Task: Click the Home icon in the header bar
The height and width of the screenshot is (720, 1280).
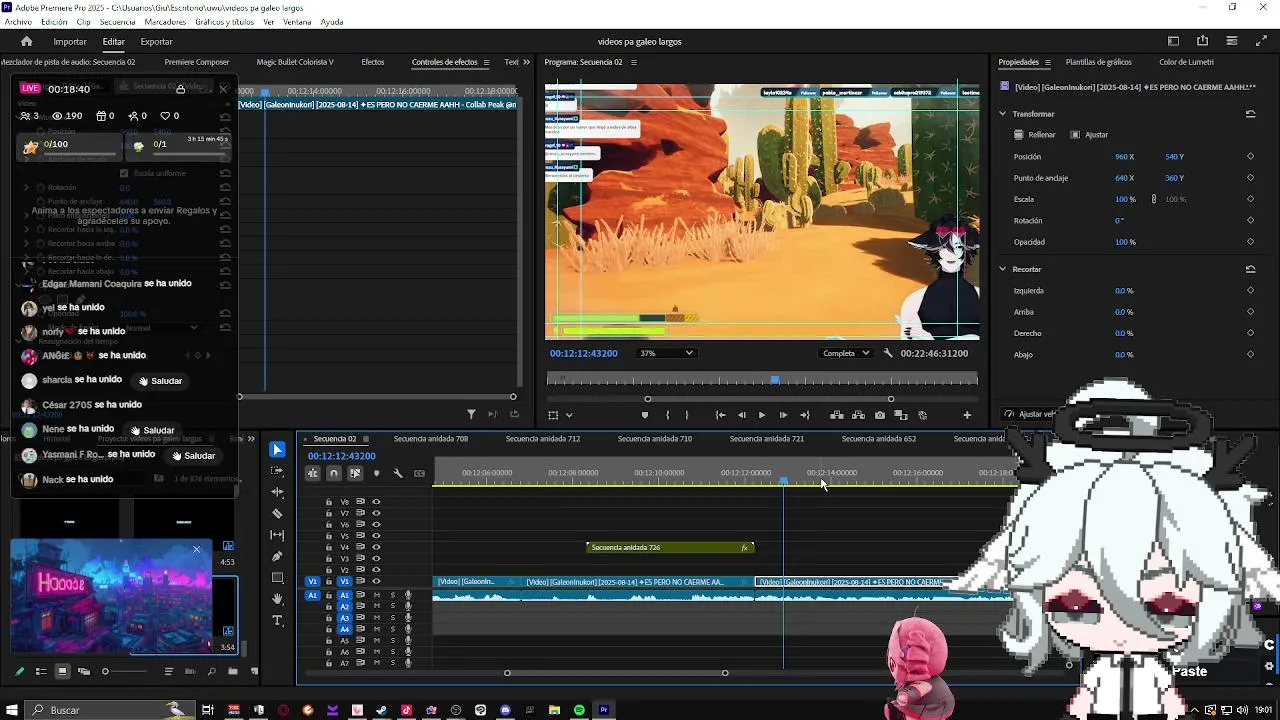Action: pos(26,42)
